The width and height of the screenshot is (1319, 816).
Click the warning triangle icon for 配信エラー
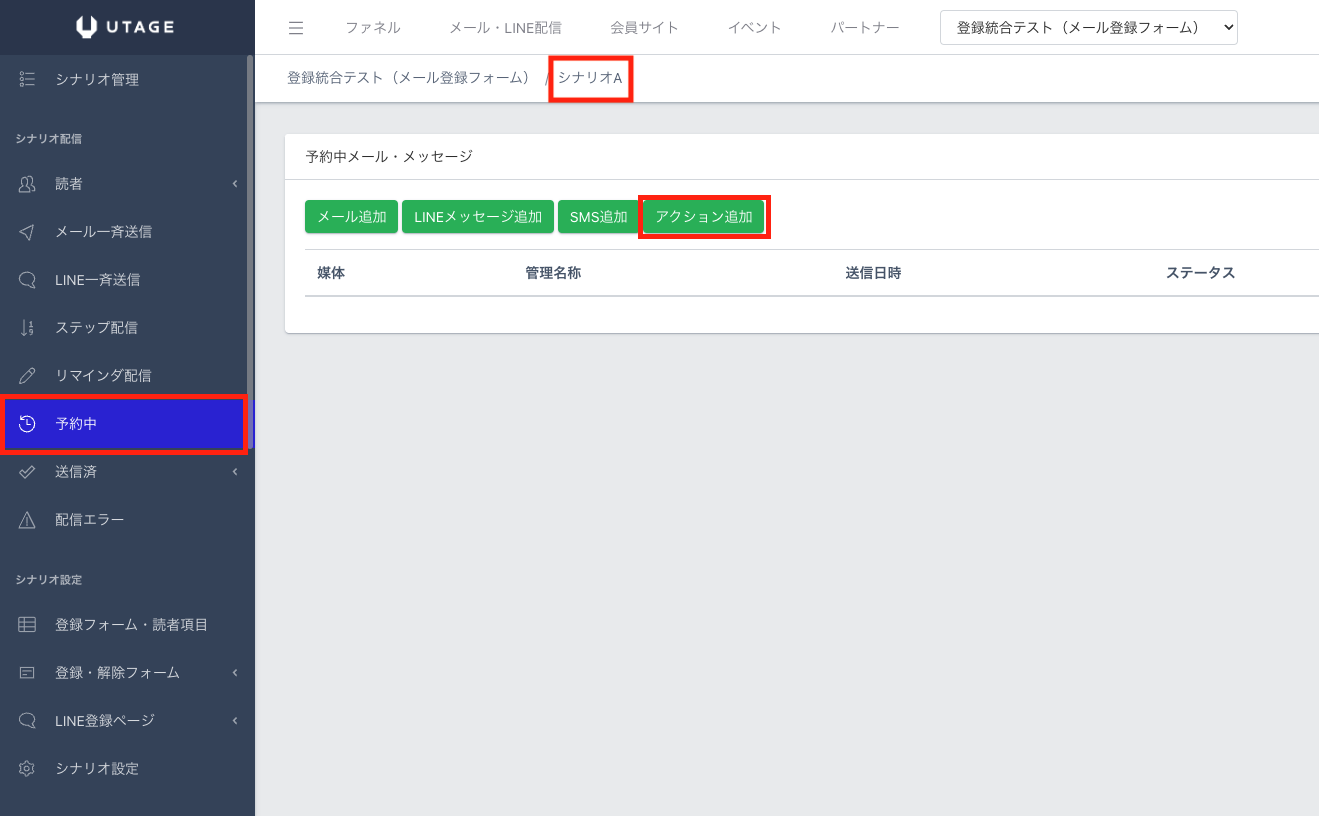pos(27,520)
